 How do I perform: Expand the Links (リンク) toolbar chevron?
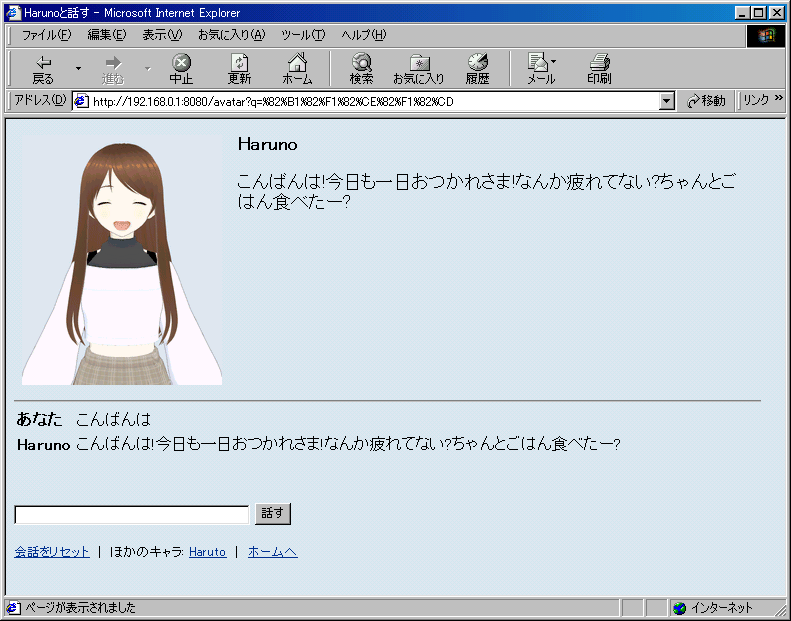[778, 98]
